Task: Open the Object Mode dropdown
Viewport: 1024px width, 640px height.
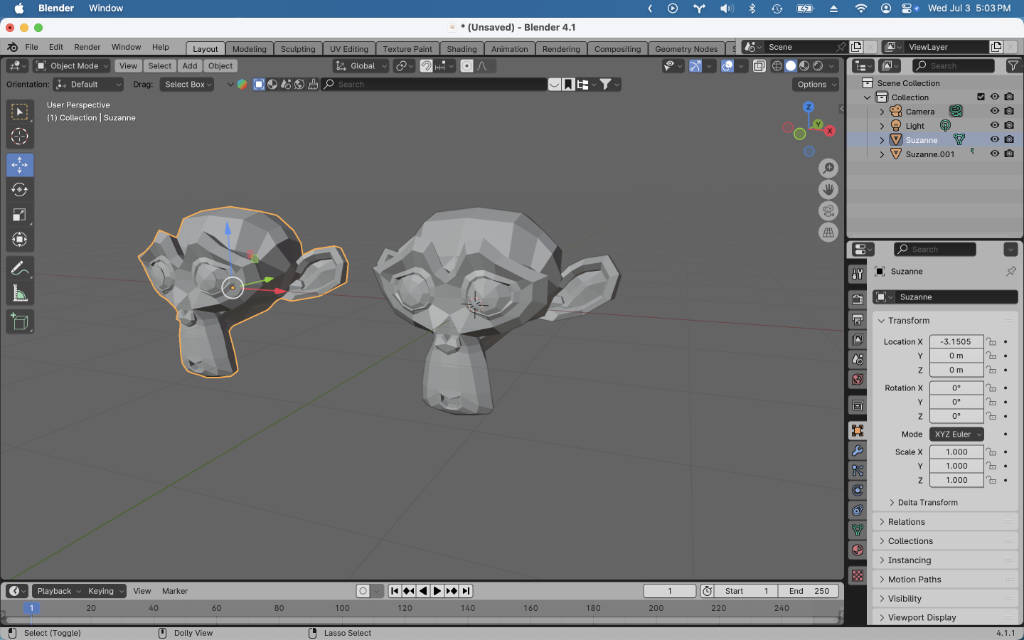Action: pyautogui.click(x=72, y=66)
